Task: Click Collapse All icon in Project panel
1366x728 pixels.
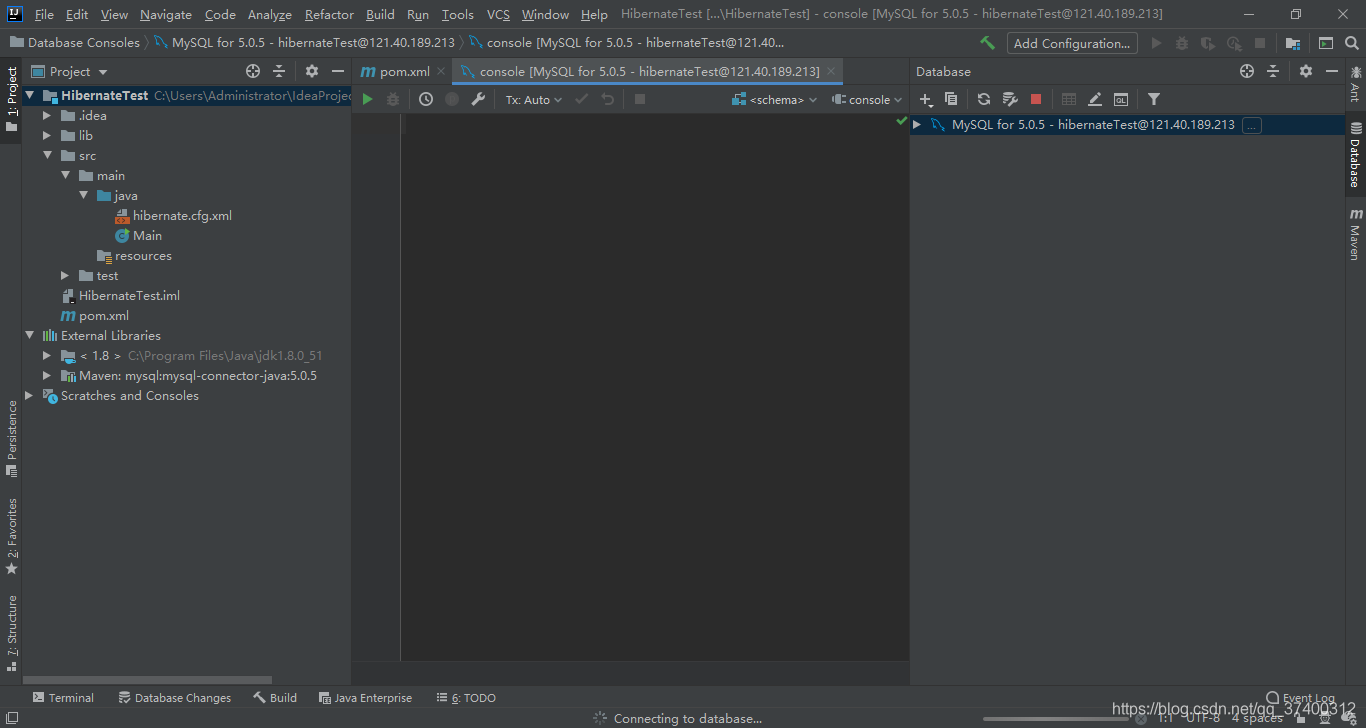Action: [x=279, y=71]
